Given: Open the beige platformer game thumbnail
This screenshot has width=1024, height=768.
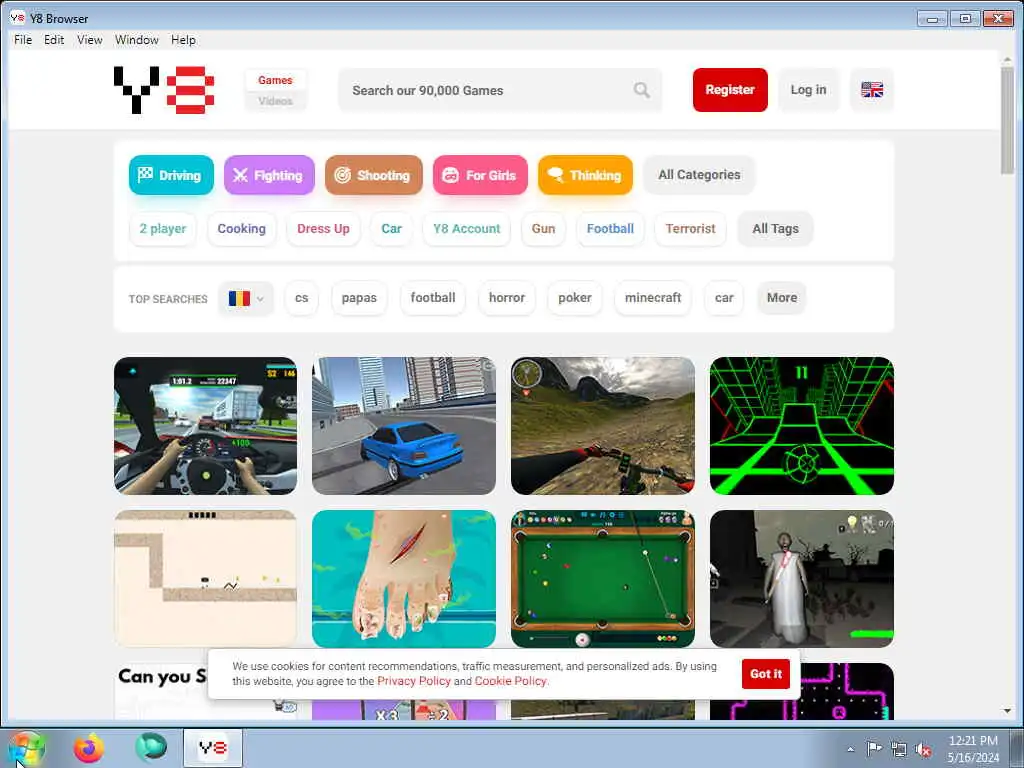Looking at the screenshot, I should pyautogui.click(x=205, y=579).
